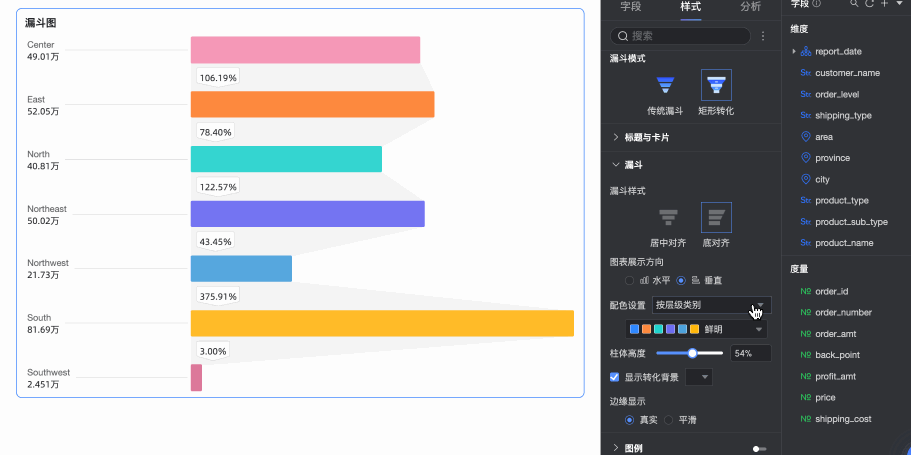The width and height of the screenshot is (911, 455).
Task: Select the product_sub_type field
Action: tap(851, 222)
